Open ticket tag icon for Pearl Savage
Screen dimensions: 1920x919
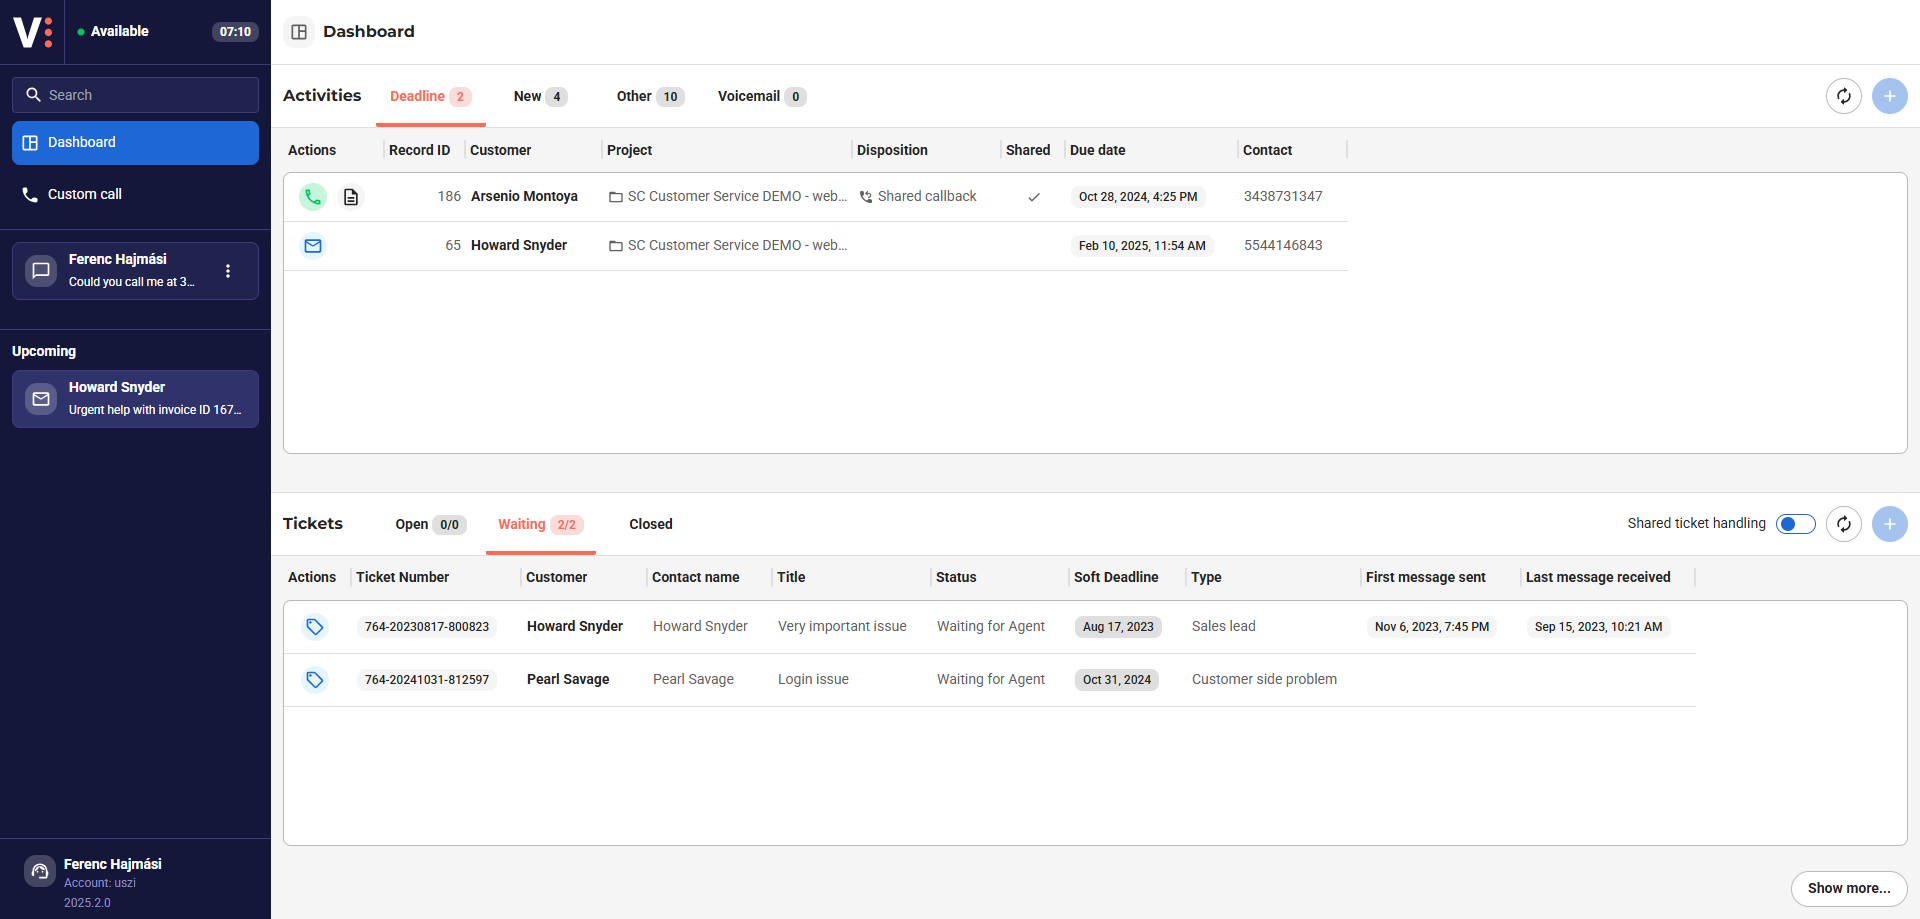point(315,680)
